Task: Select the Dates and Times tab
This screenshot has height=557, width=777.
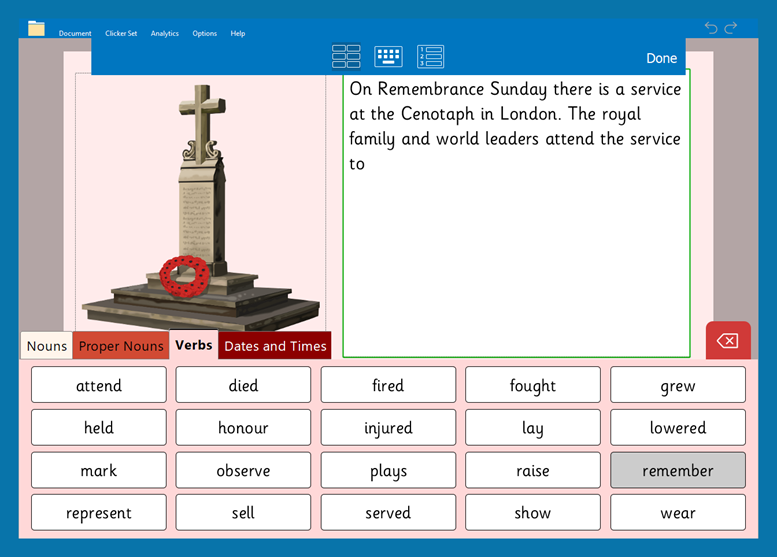Action: tap(275, 346)
